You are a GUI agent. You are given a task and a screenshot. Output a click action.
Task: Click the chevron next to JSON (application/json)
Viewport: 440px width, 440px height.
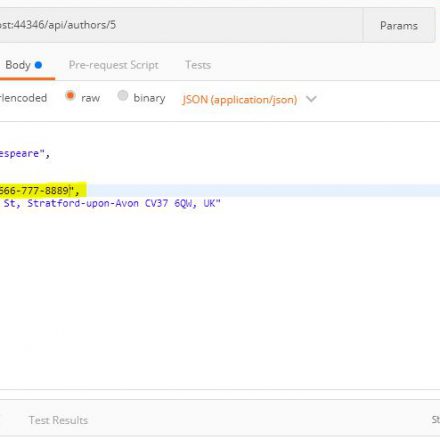[x=311, y=99]
